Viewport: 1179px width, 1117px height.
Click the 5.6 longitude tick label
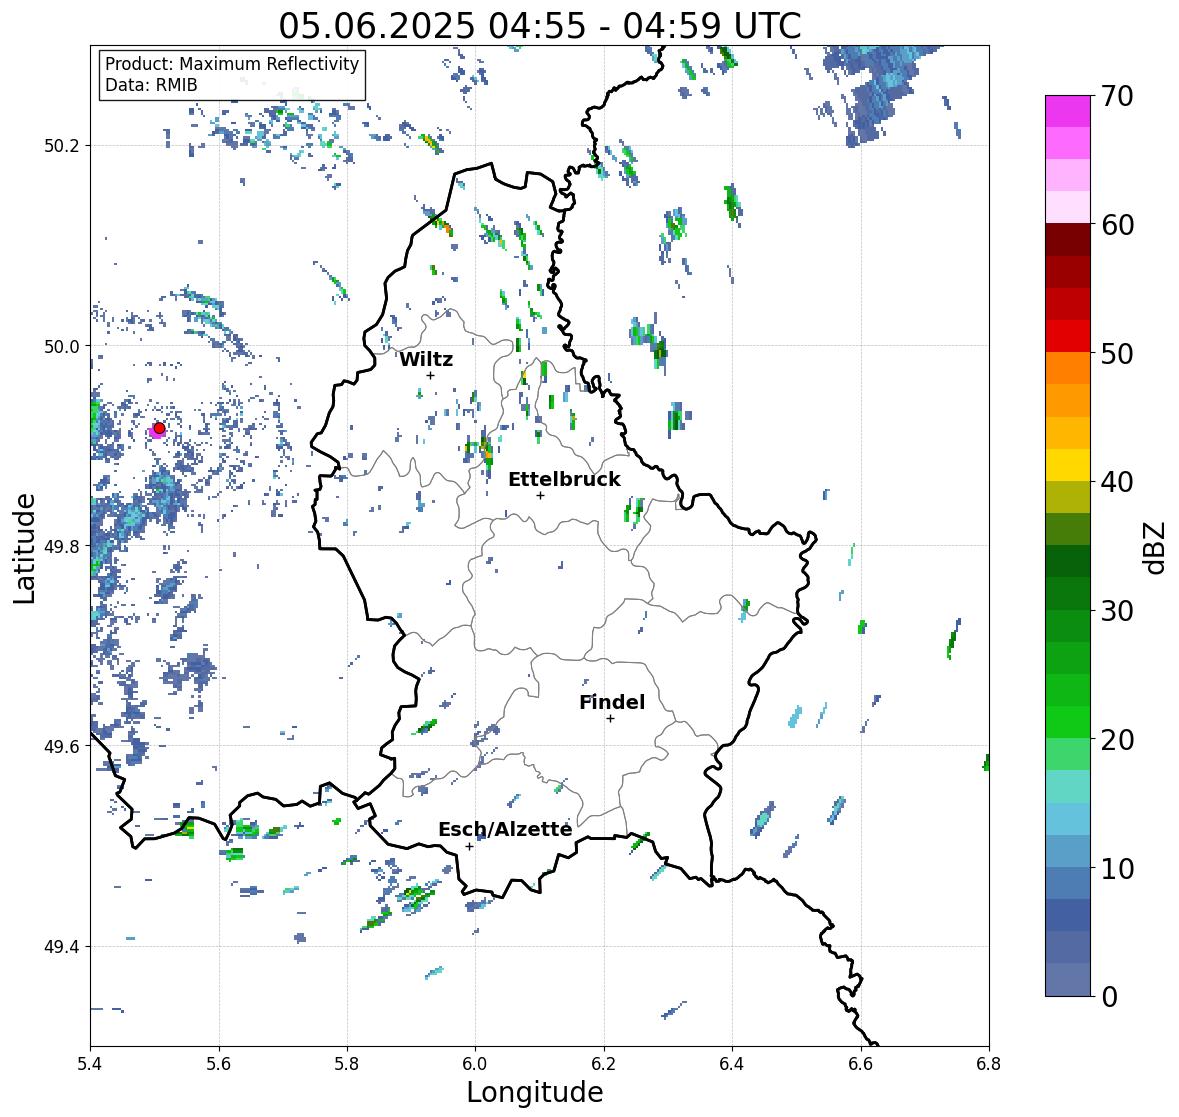[219, 1064]
